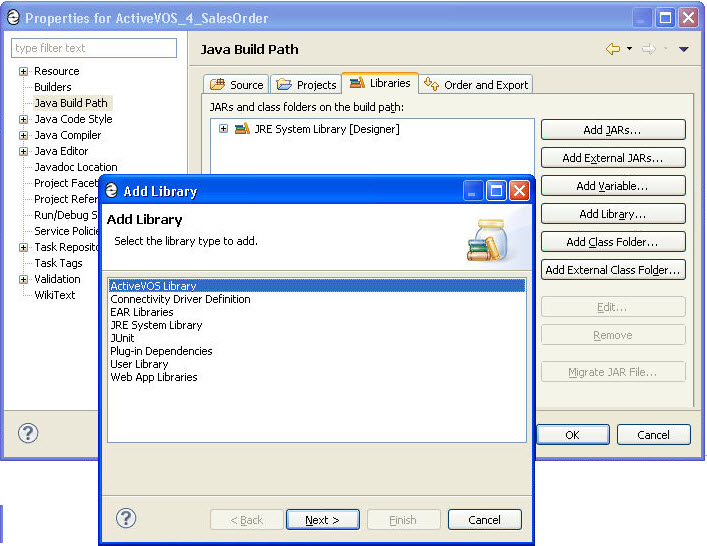Expand the Validation node
Viewport: 707px width, 546px height.
pos(23,280)
